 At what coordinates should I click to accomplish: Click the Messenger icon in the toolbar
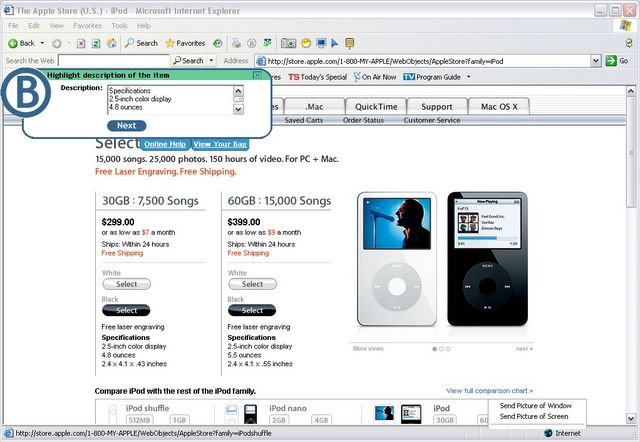(267, 42)
